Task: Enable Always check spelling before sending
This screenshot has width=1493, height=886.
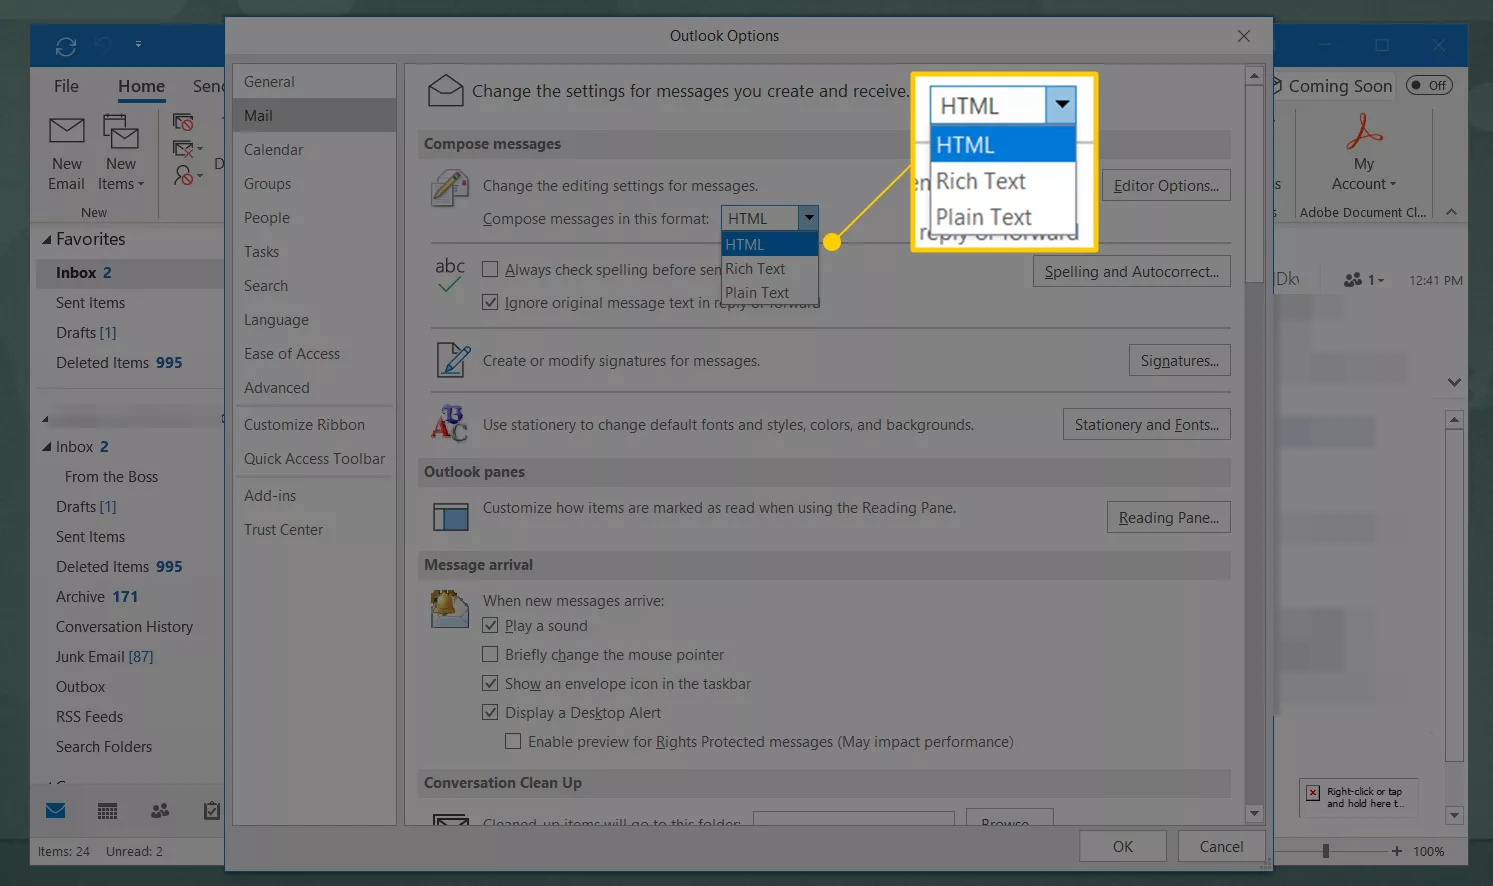Action: [x=490, y=269]
